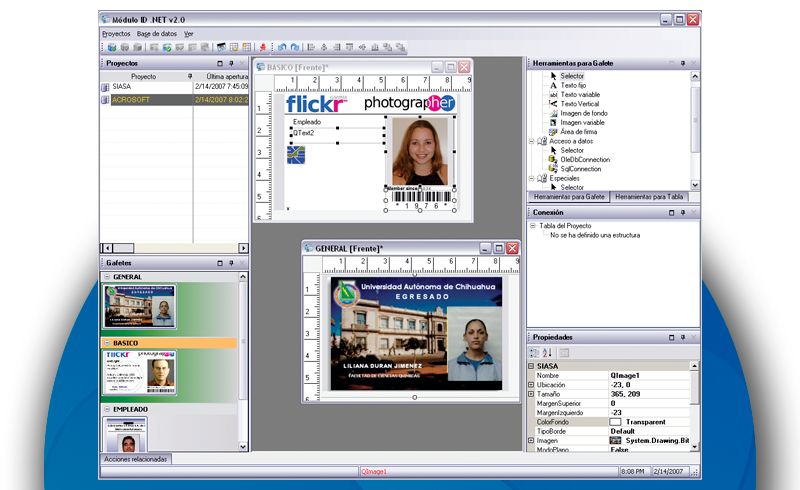Image resolution: width=800 pixels, height=490 pixels.
Task: Click the flickr logo in BASICO window
Action: click(x=316, y=104)
